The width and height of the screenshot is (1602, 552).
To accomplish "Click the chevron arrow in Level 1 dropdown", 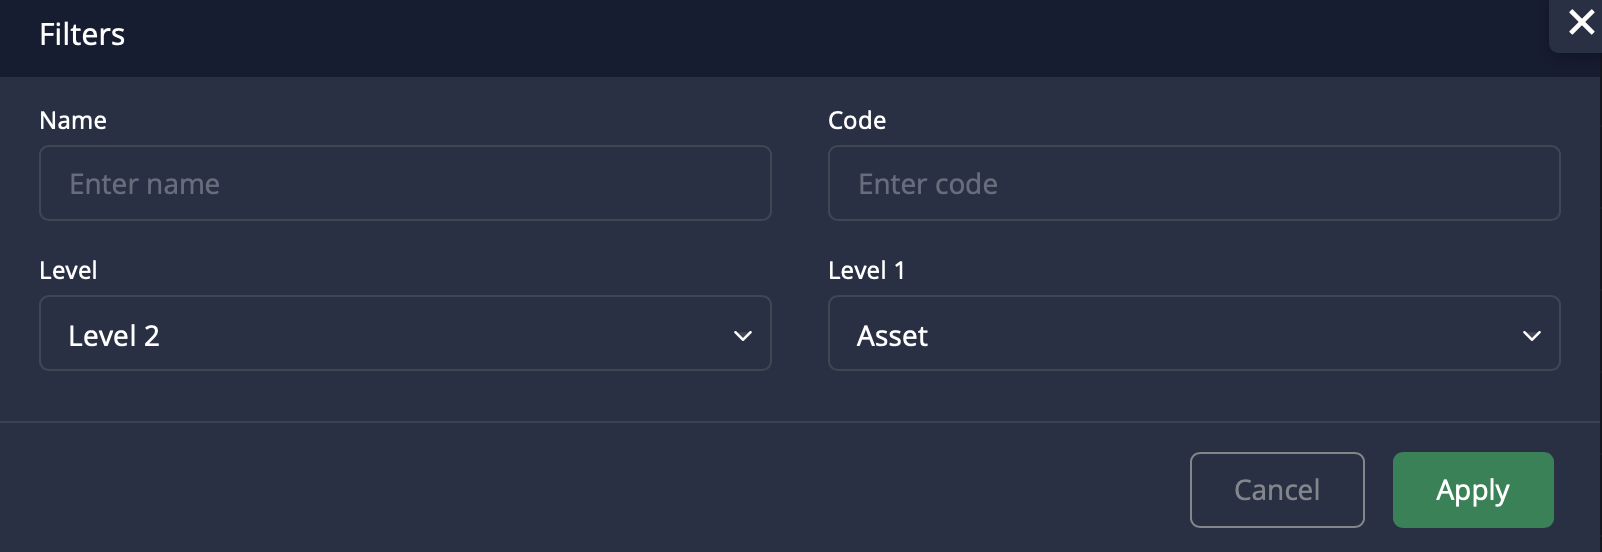I will point(1531,336).
